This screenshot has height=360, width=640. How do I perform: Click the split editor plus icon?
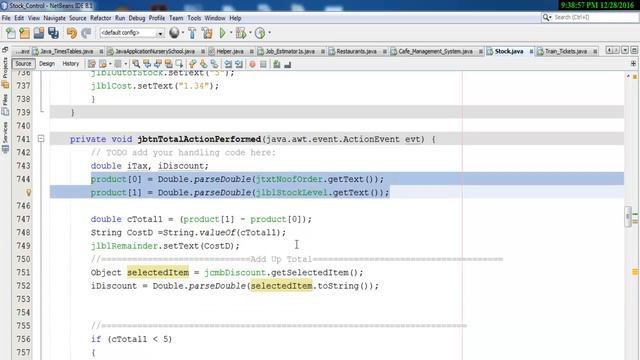point(633,64)
